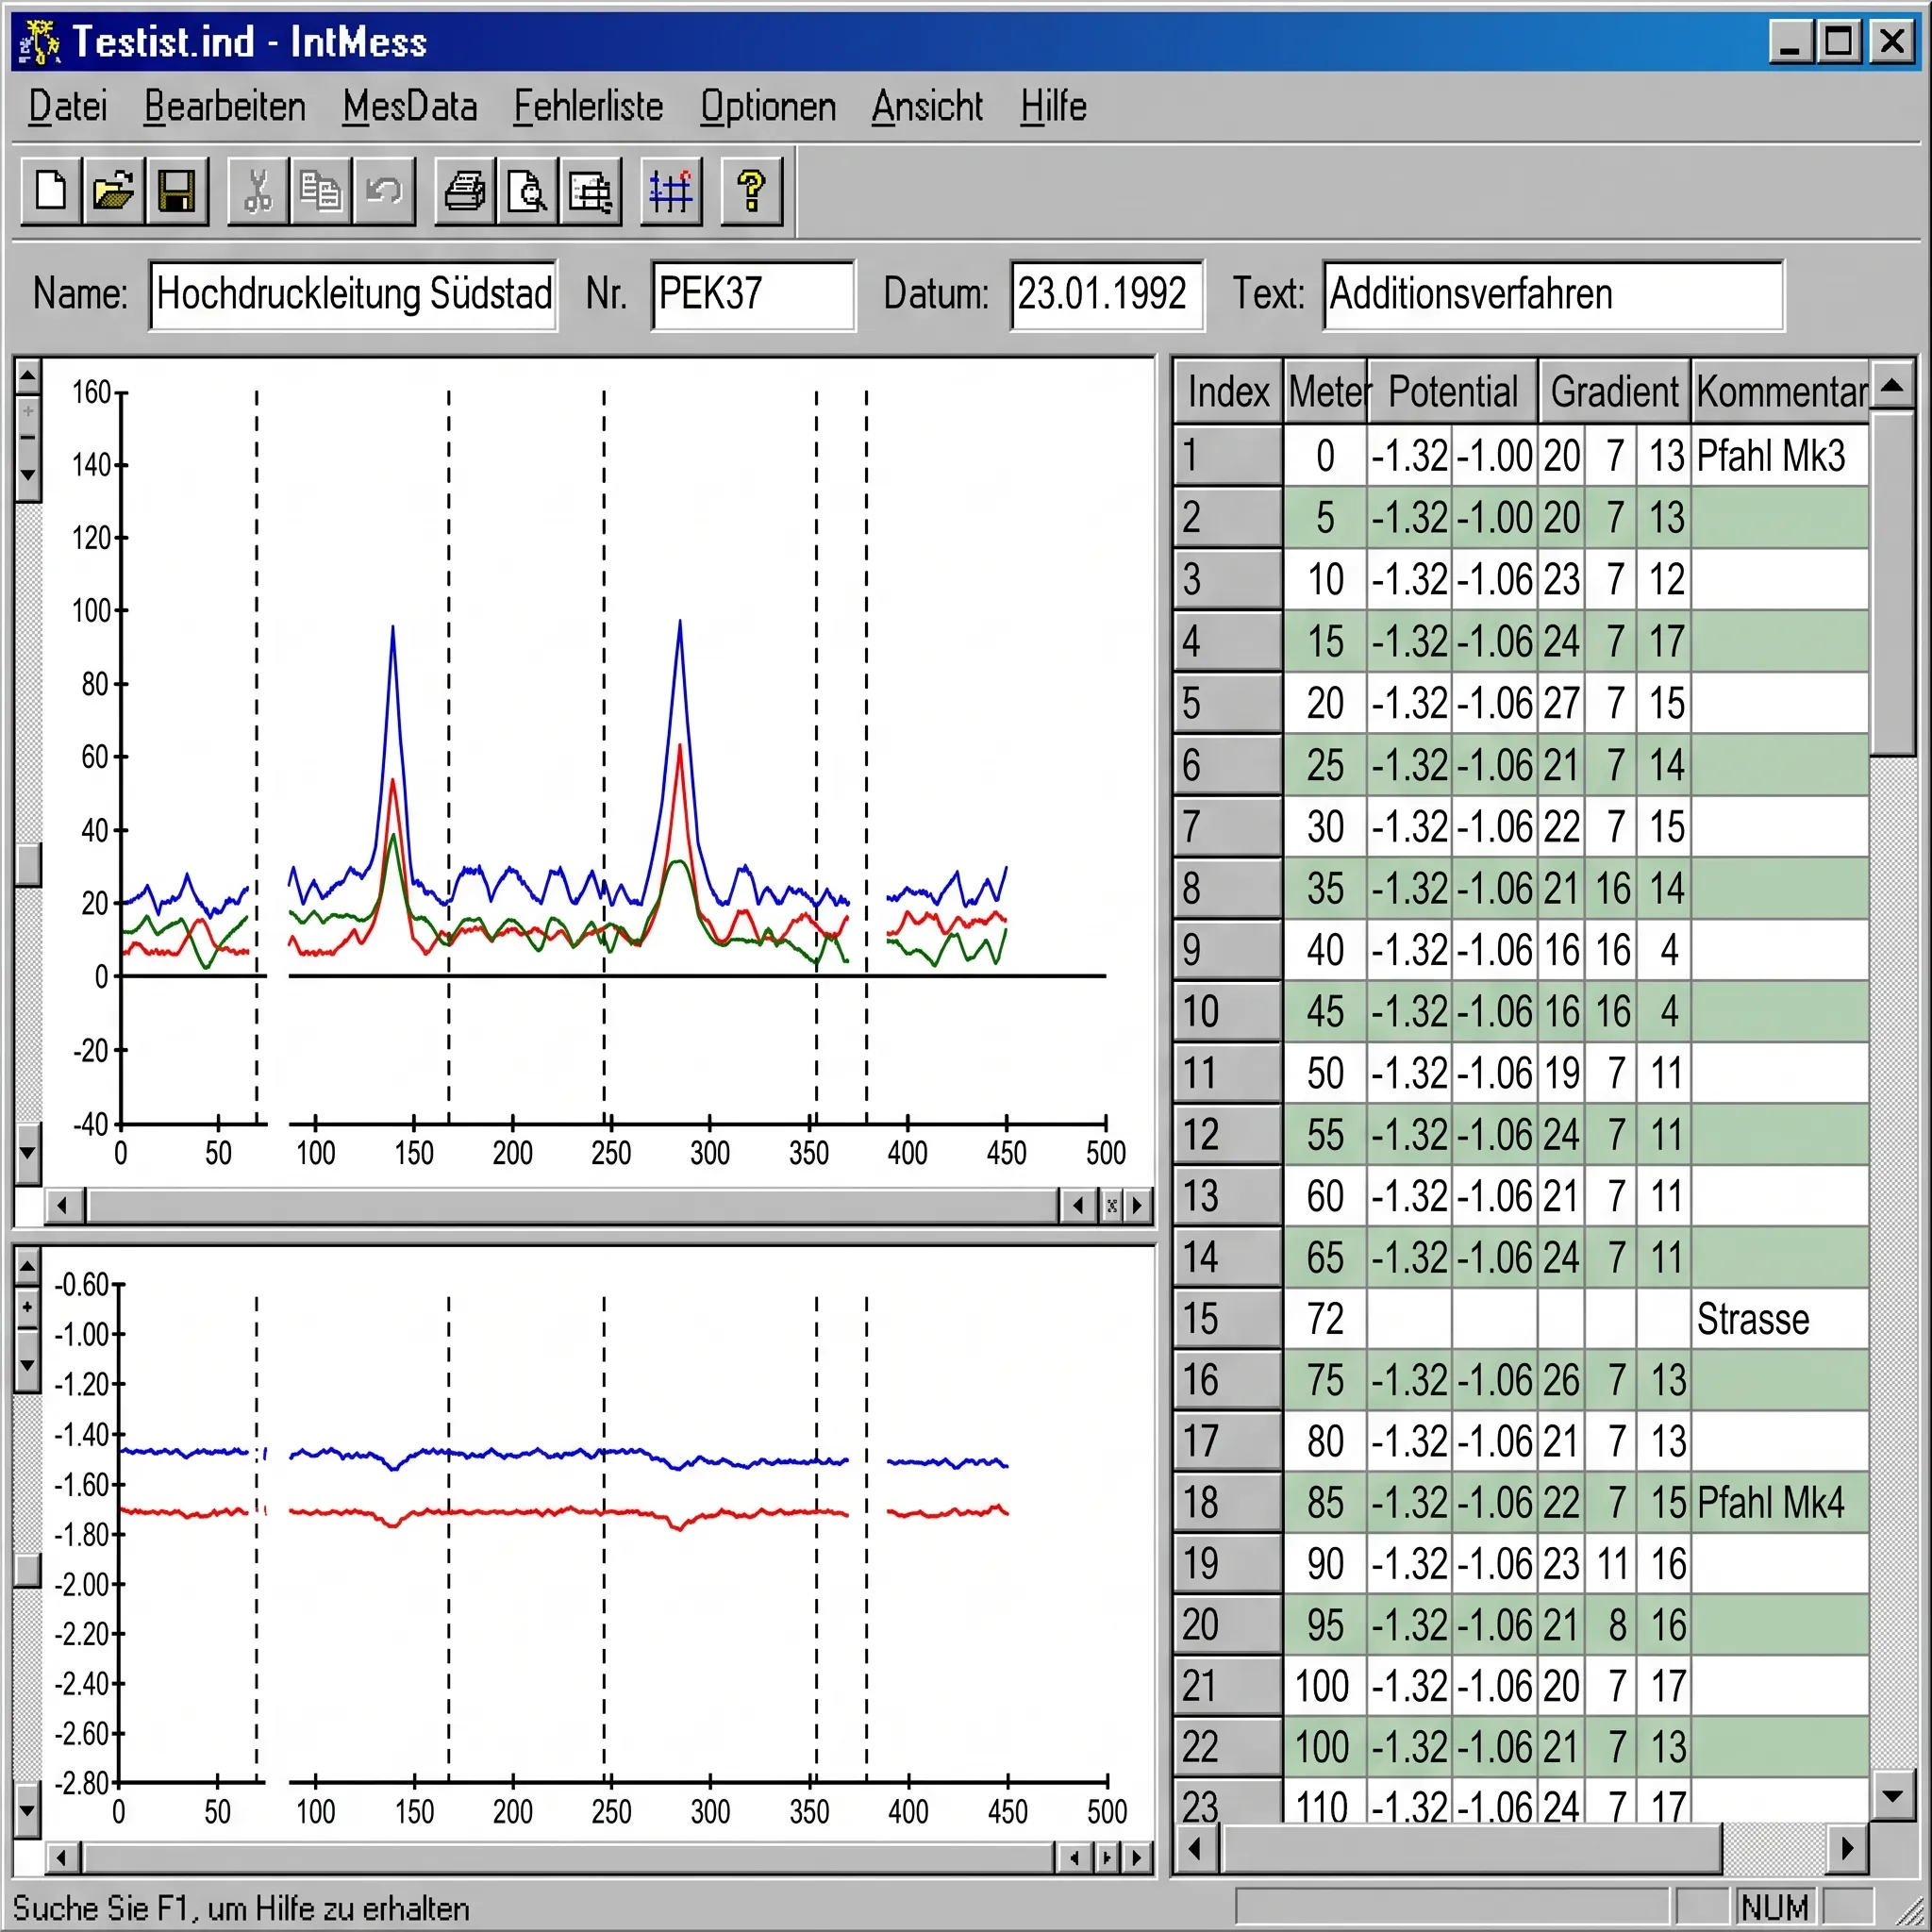Click the Gradient column header
Screen dimensions: 1932x1932
1614,392
